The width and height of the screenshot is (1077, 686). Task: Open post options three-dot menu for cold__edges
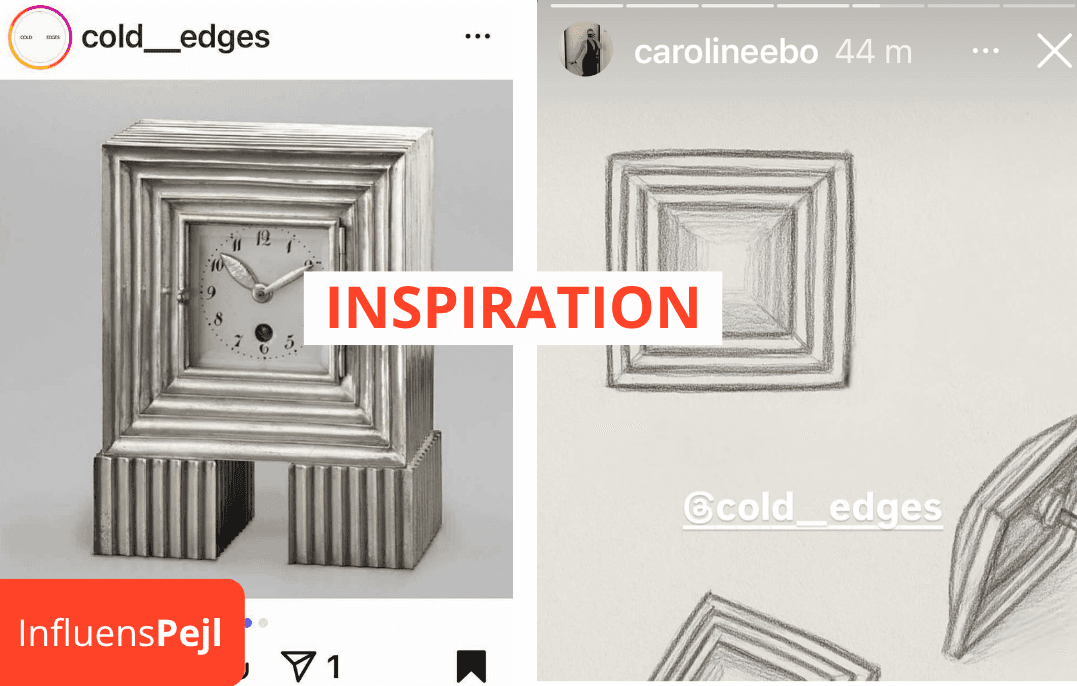point(477,36)
